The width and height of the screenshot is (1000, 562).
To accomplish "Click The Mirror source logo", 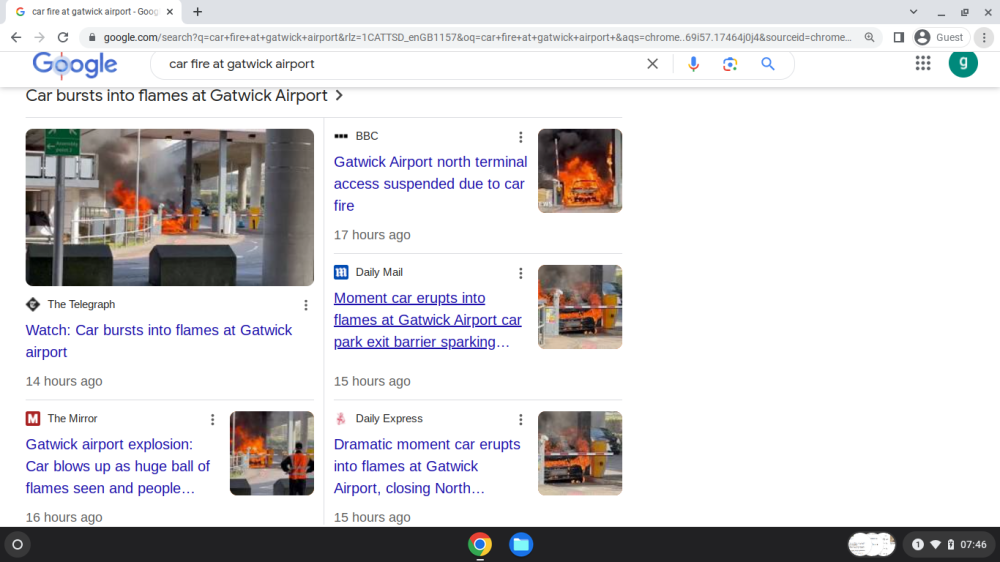I will click(x=33, y=418).
